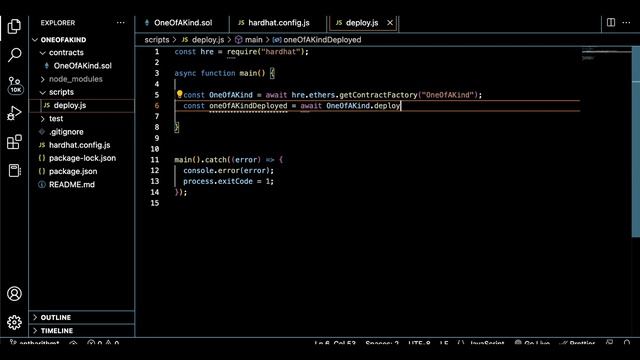Image resolution: width=640 pixels, height=360 pixels.
Task: Open the Extensions view icon
Action: (x=14, y=142)
